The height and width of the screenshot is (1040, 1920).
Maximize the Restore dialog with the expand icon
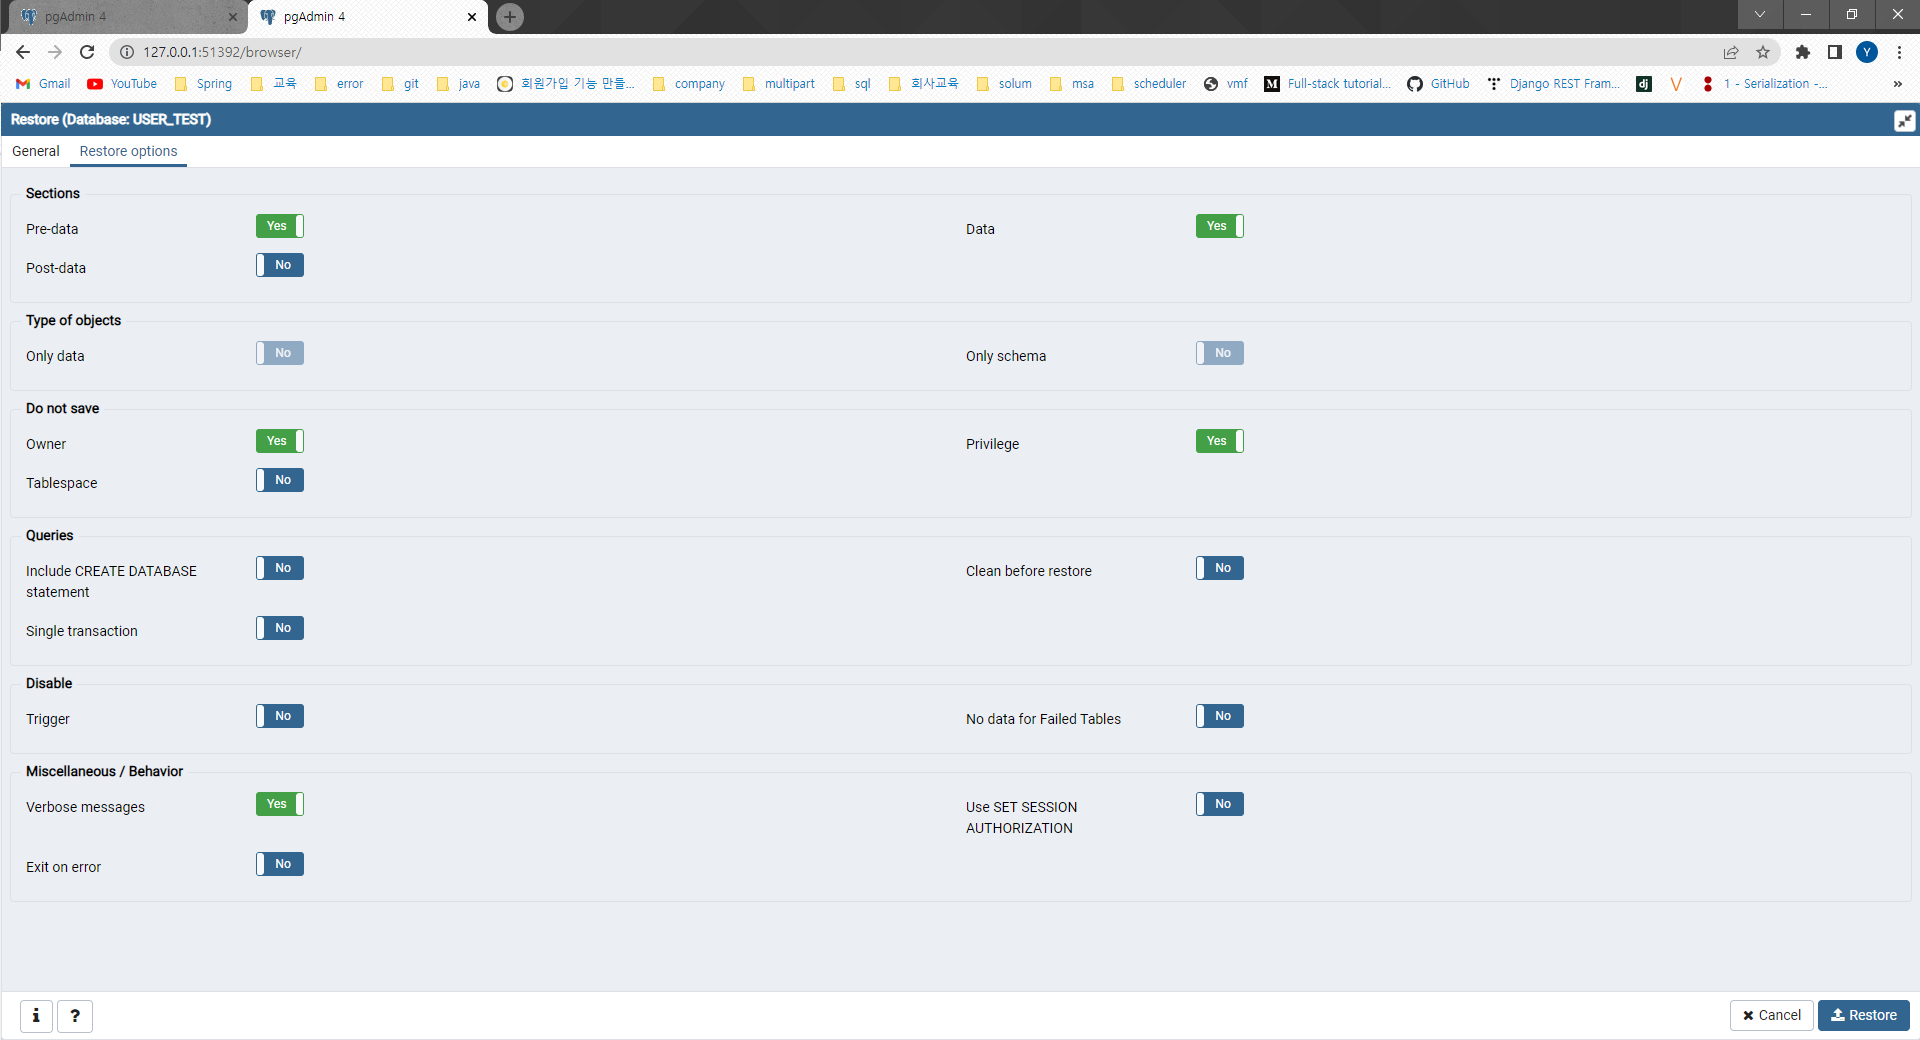click(x=1904, y=121)
